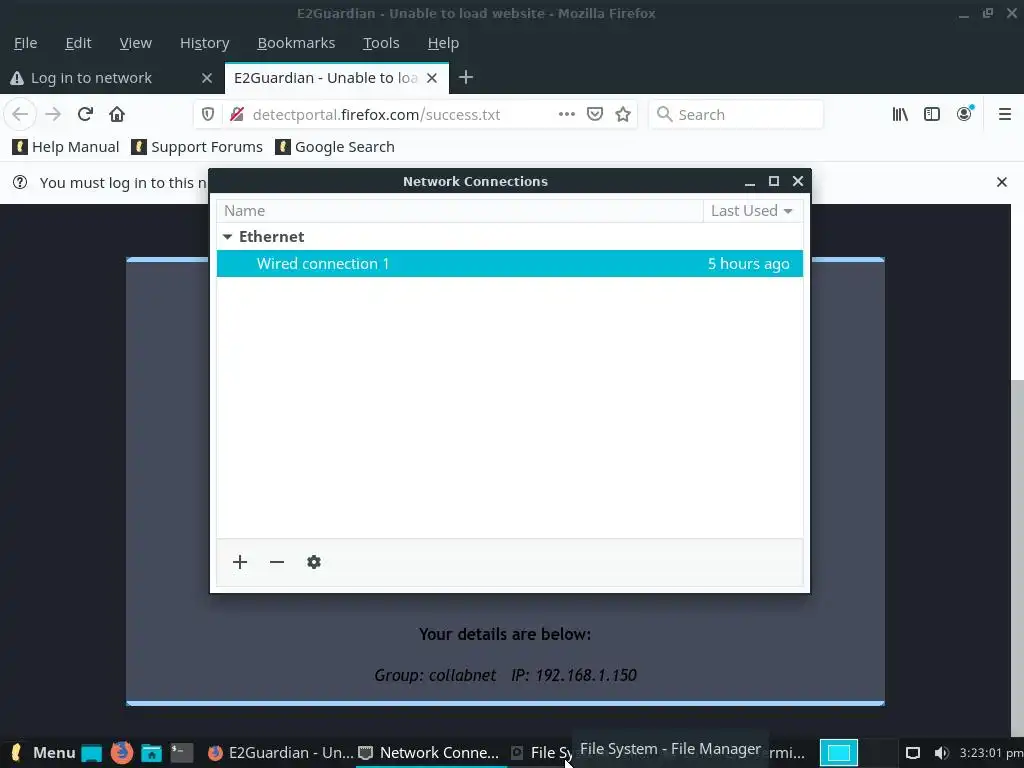Screen dimensions: 1024x768
Task: Reload the current page in Firefox
Action: 85,114
